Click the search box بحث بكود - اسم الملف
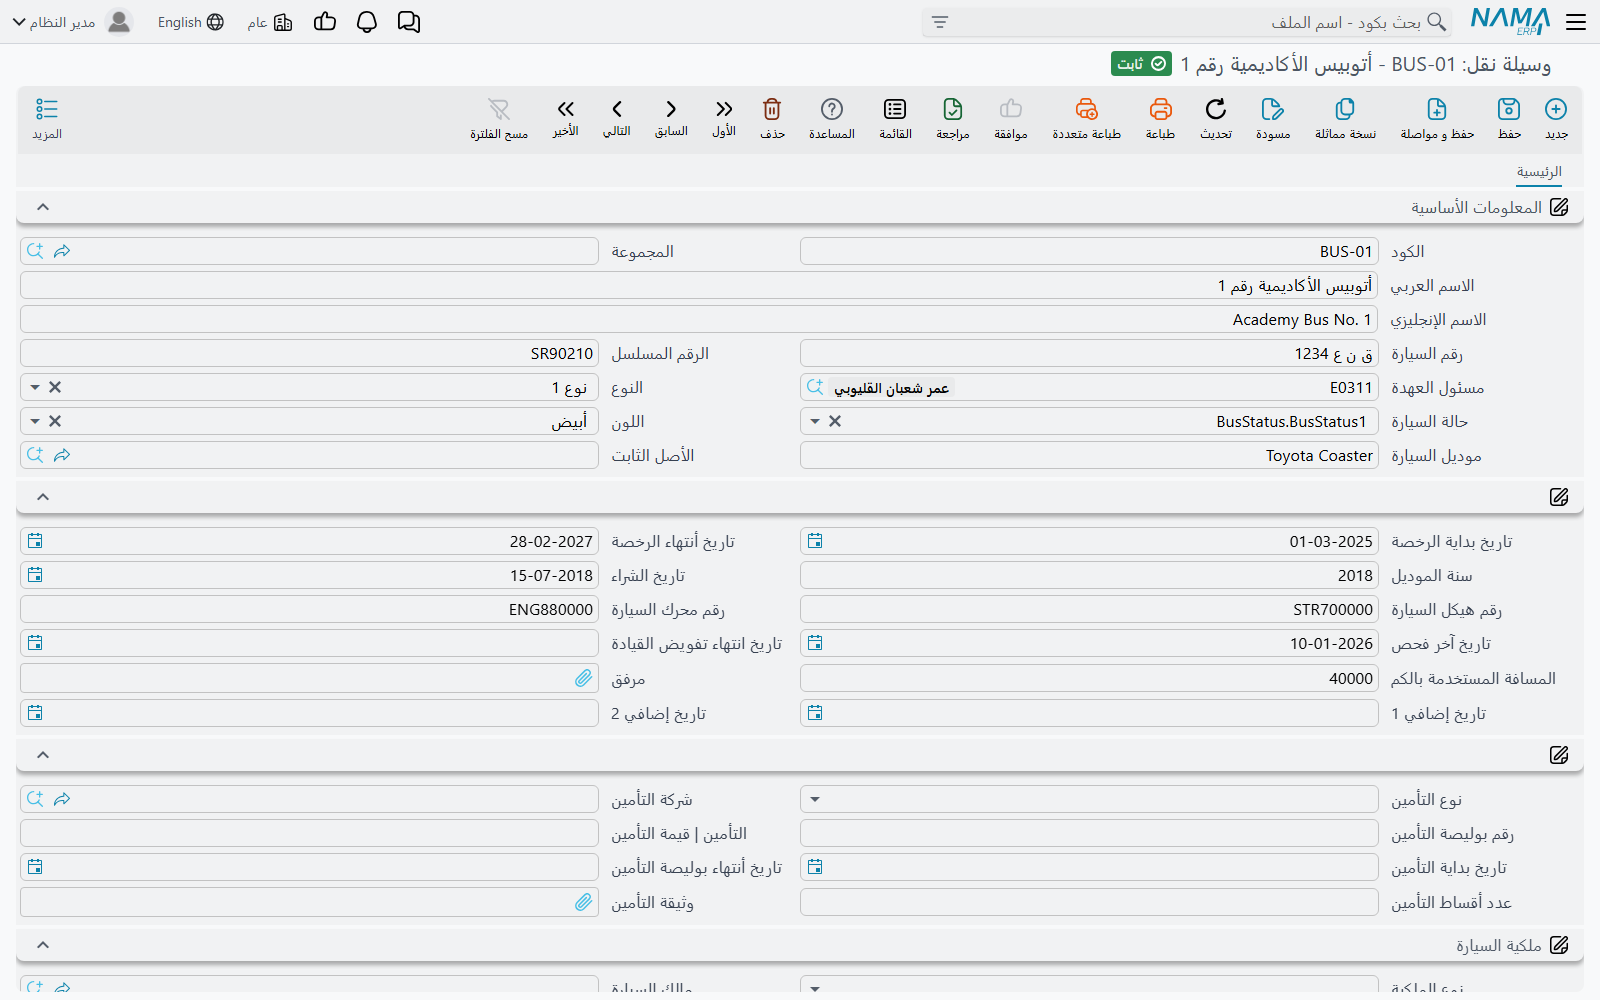Image resolution: width=1600 pixels, height=1000 pixels. pos(1186,22)
